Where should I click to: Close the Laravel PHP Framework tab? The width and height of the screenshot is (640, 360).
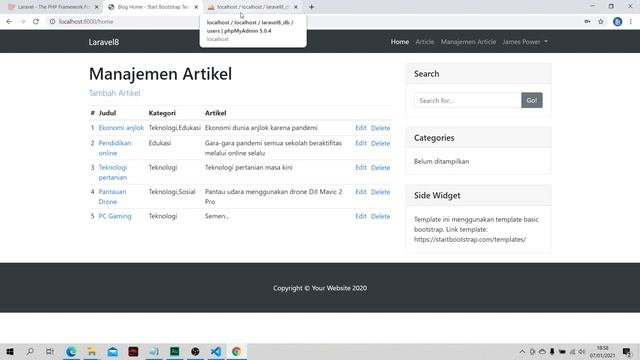click(96, 7)
